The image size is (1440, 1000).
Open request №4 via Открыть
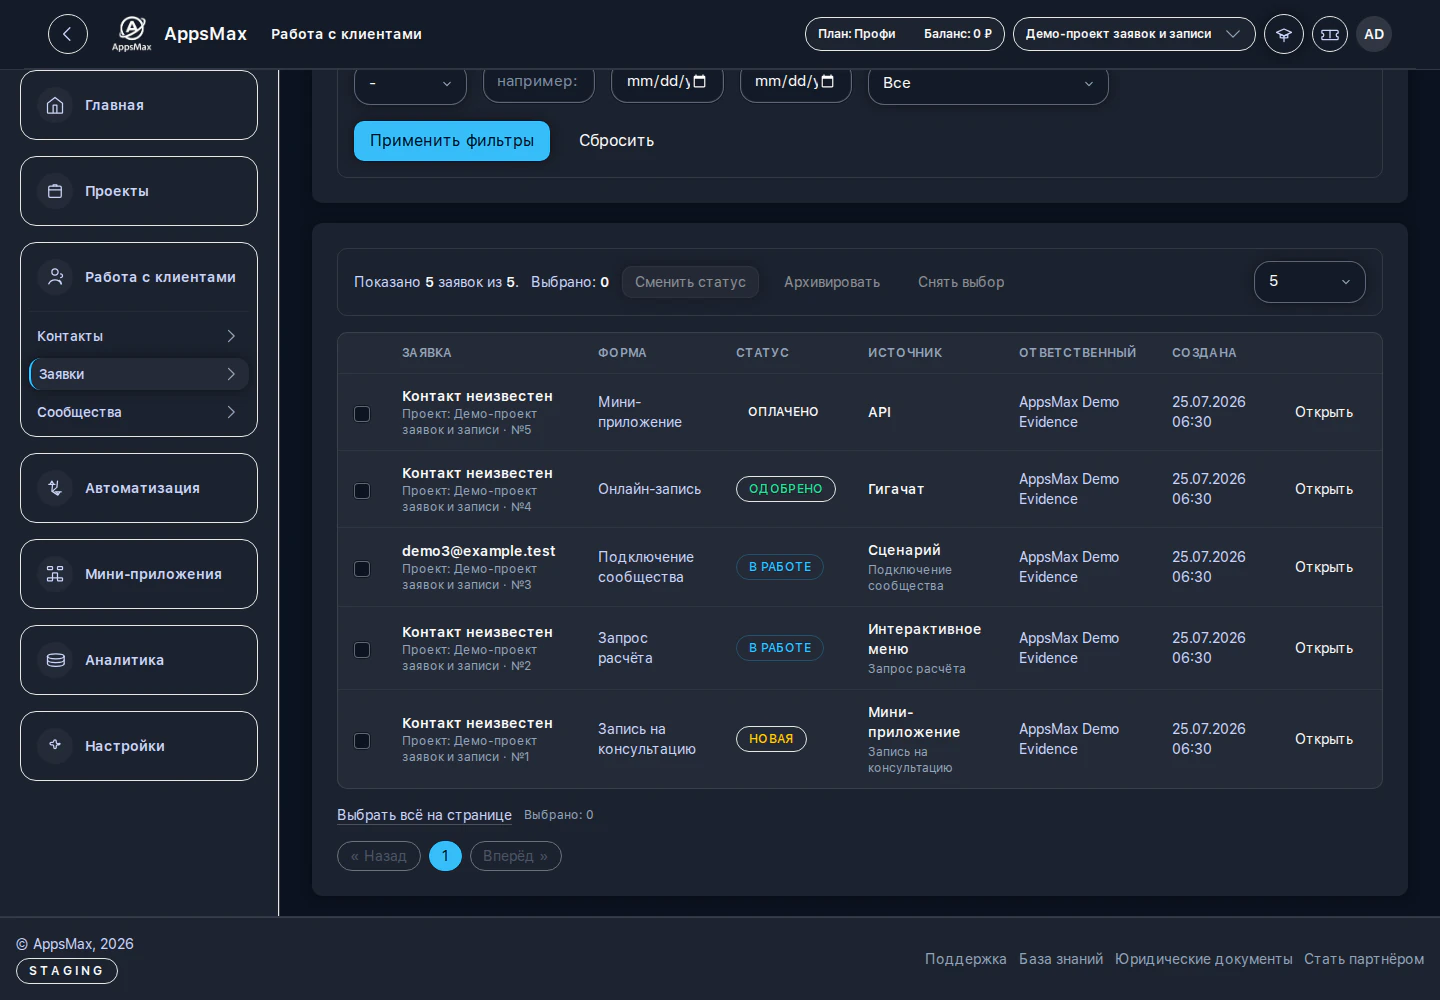click(x=1324, y=489)
